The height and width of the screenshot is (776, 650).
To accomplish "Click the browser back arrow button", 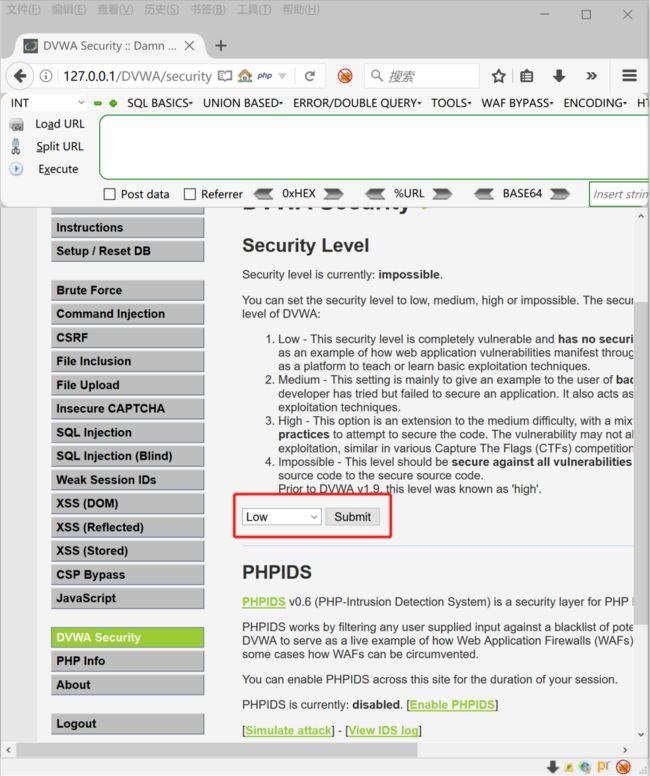I will [x=20, y=76].
